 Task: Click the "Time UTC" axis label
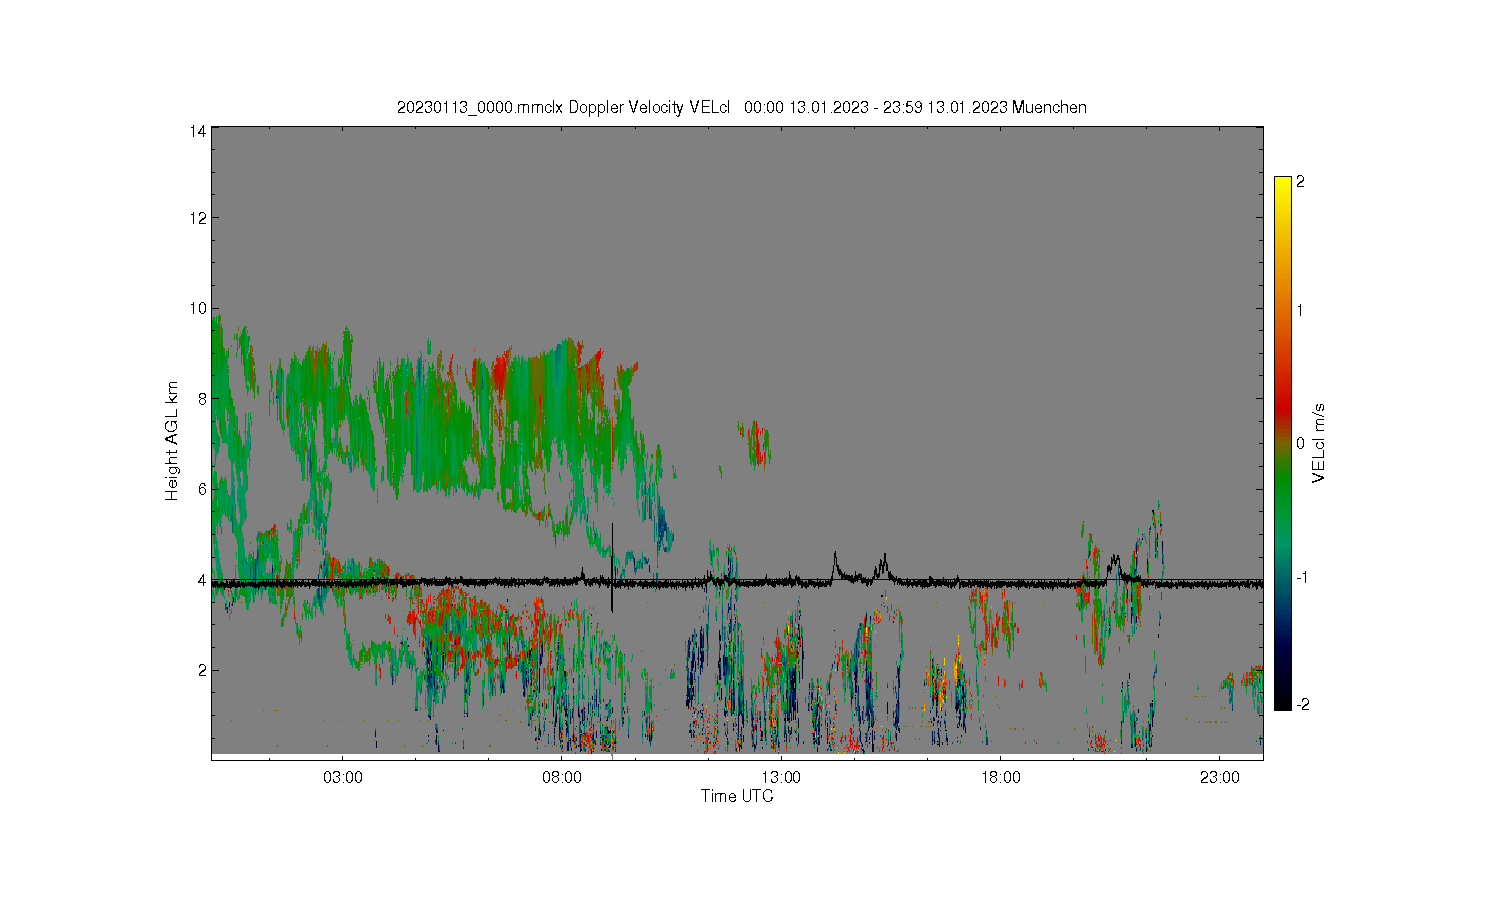pos(737,796)
